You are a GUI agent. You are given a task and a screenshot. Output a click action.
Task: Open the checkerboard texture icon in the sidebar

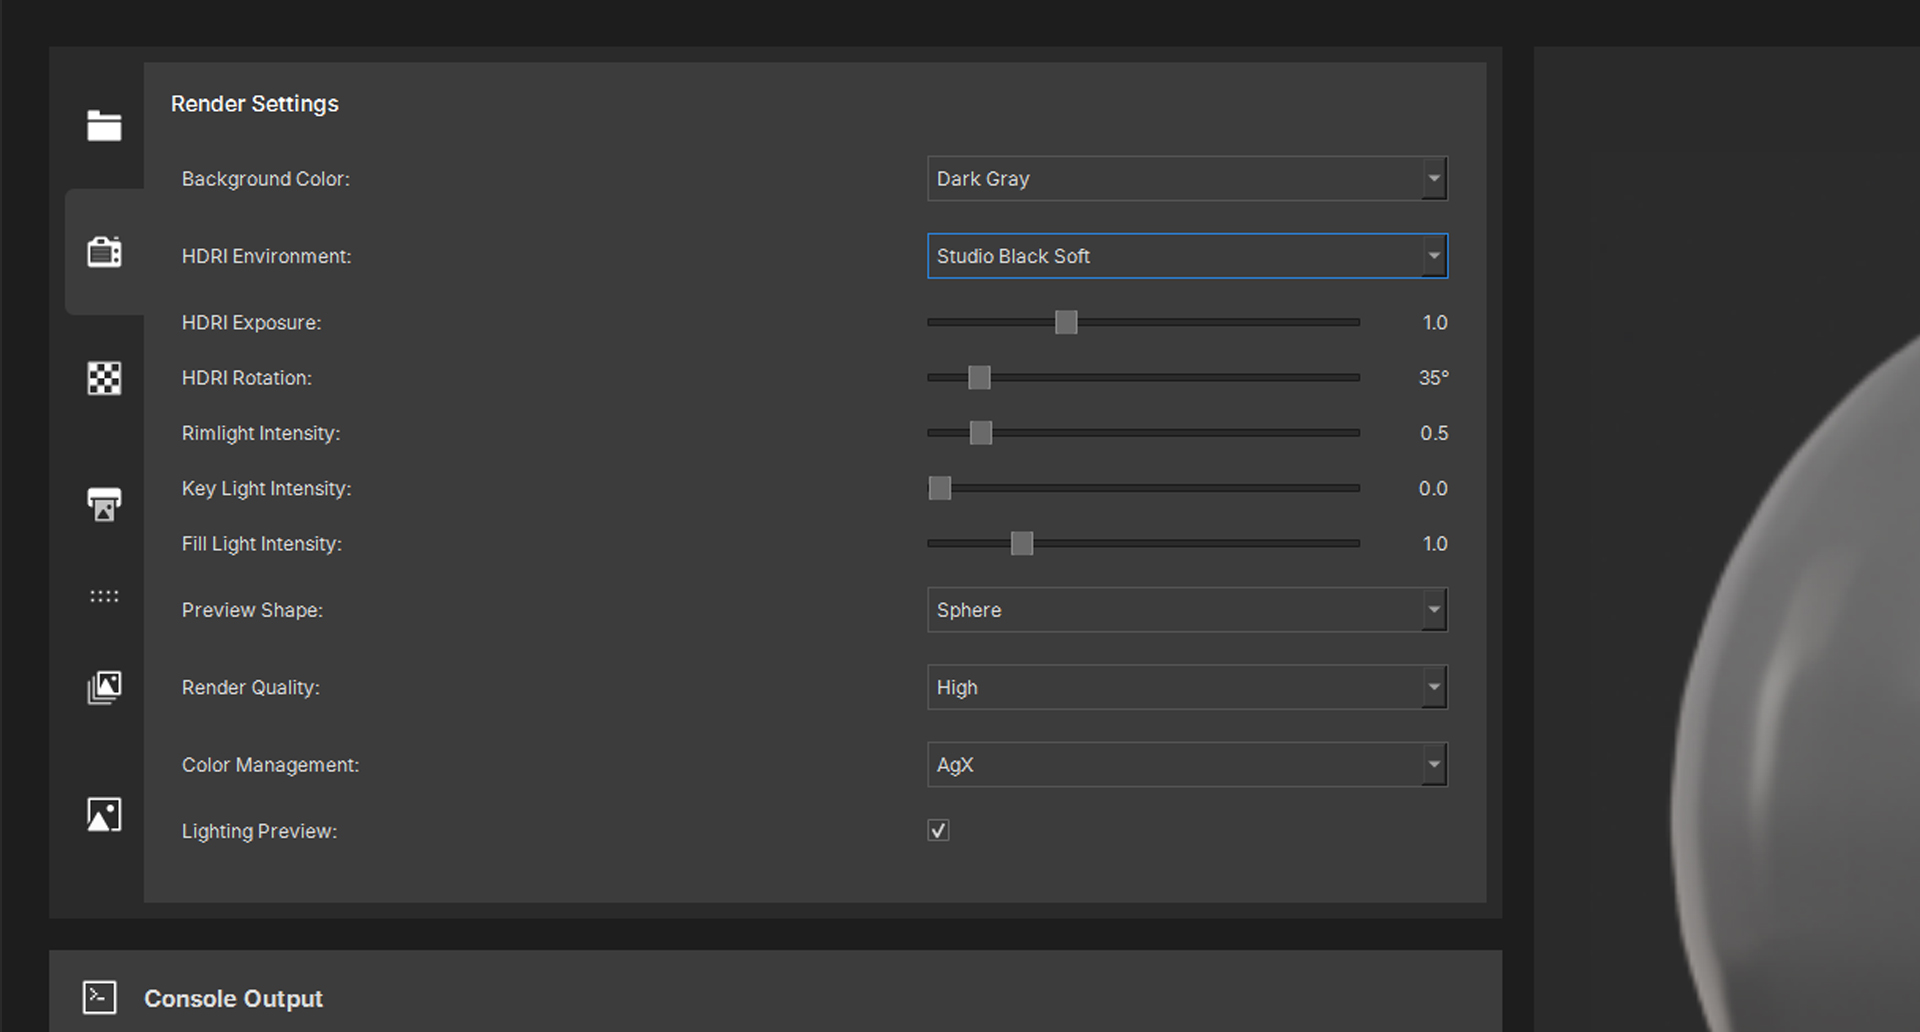104,378
